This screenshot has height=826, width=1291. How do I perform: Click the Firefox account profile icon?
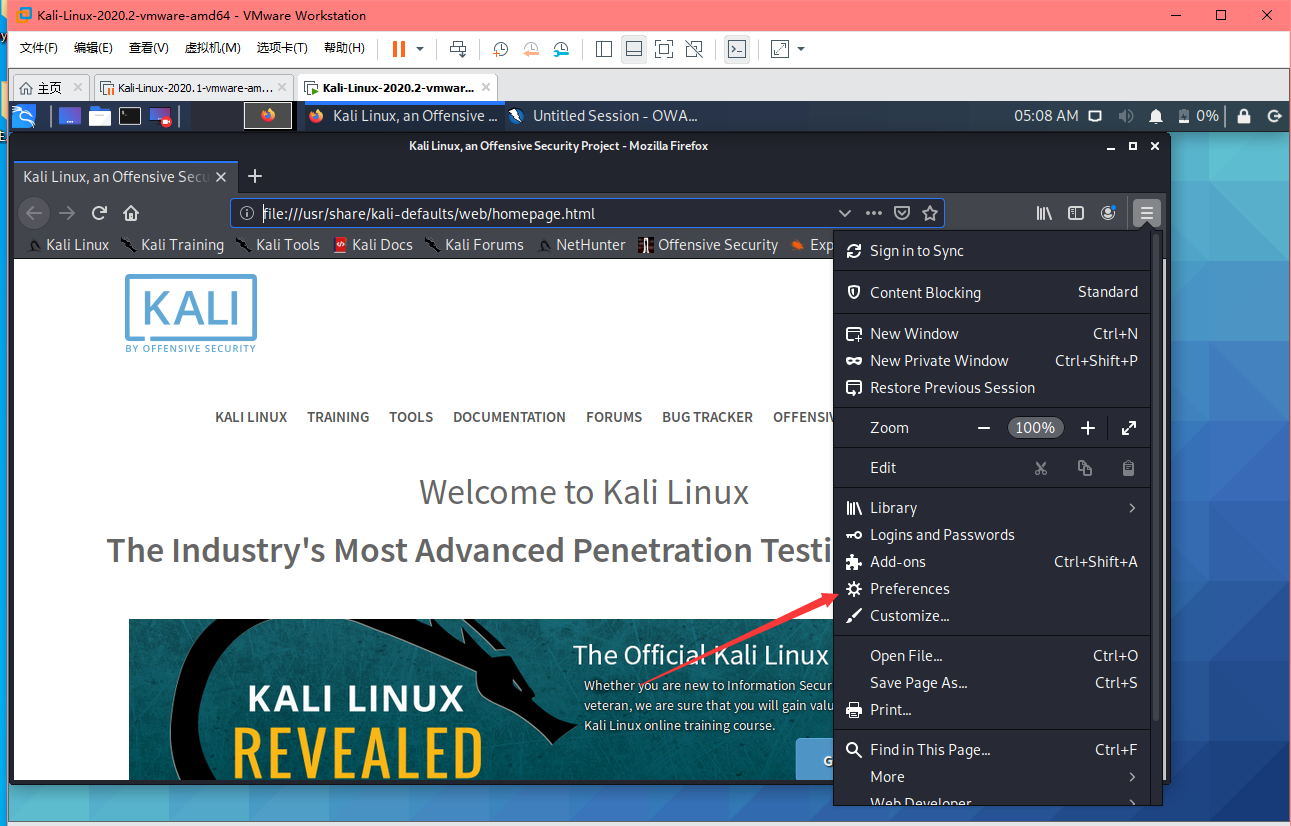[1108, 213]
